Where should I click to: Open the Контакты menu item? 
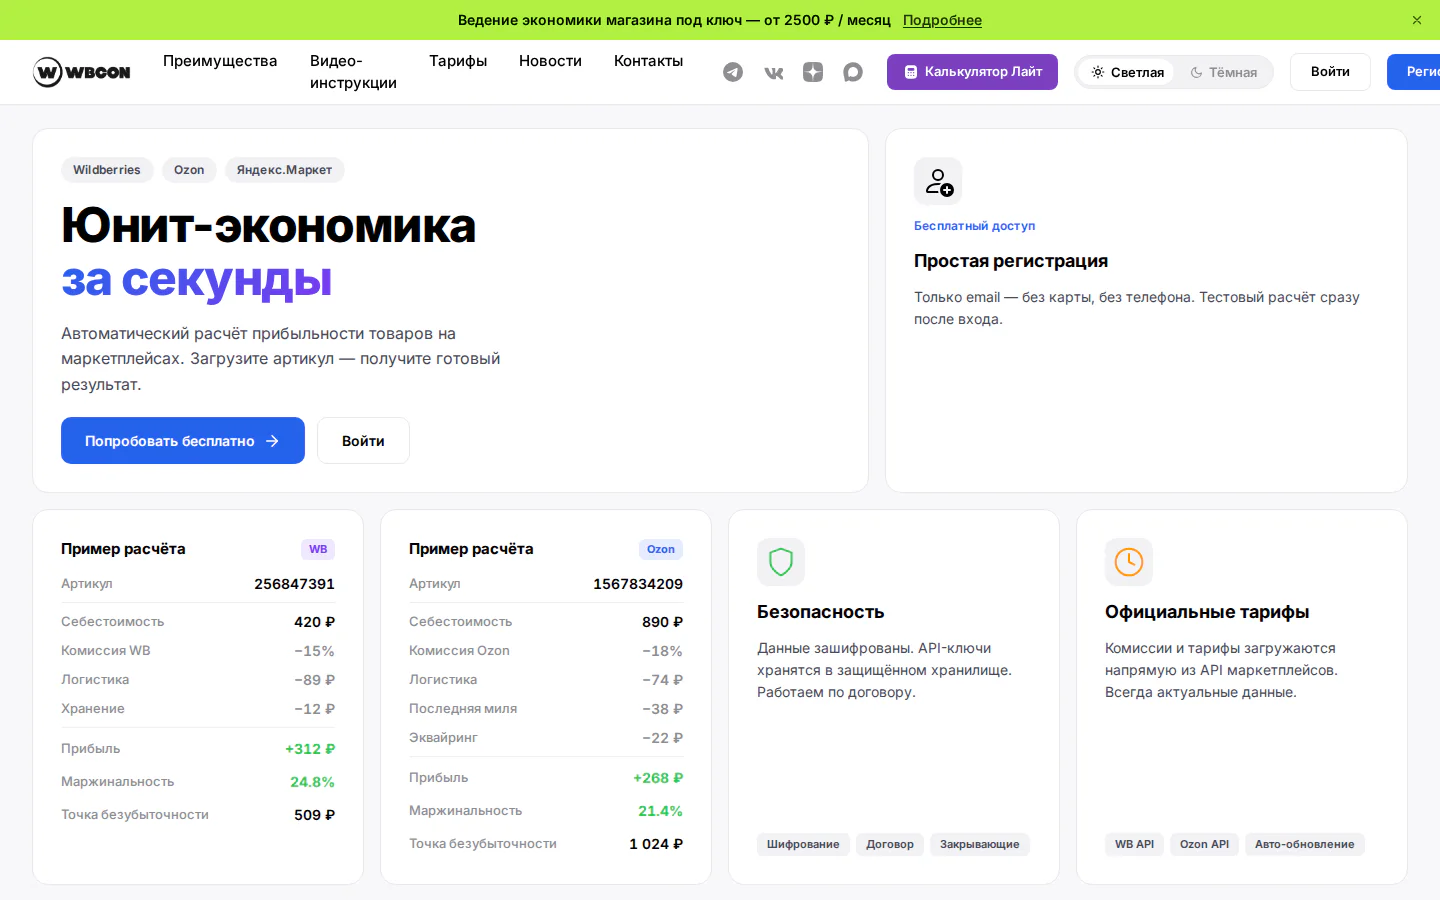pos(648,61)
